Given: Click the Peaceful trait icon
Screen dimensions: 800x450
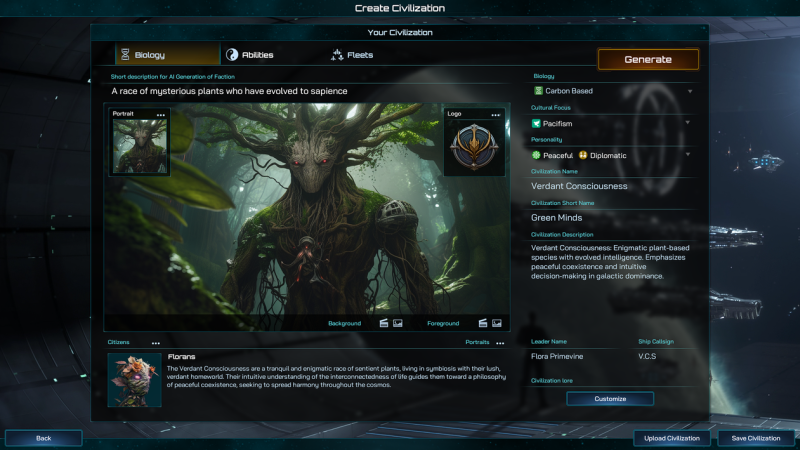Looking at the screenshot, I should pyautogui.click(x=536, y=155).
